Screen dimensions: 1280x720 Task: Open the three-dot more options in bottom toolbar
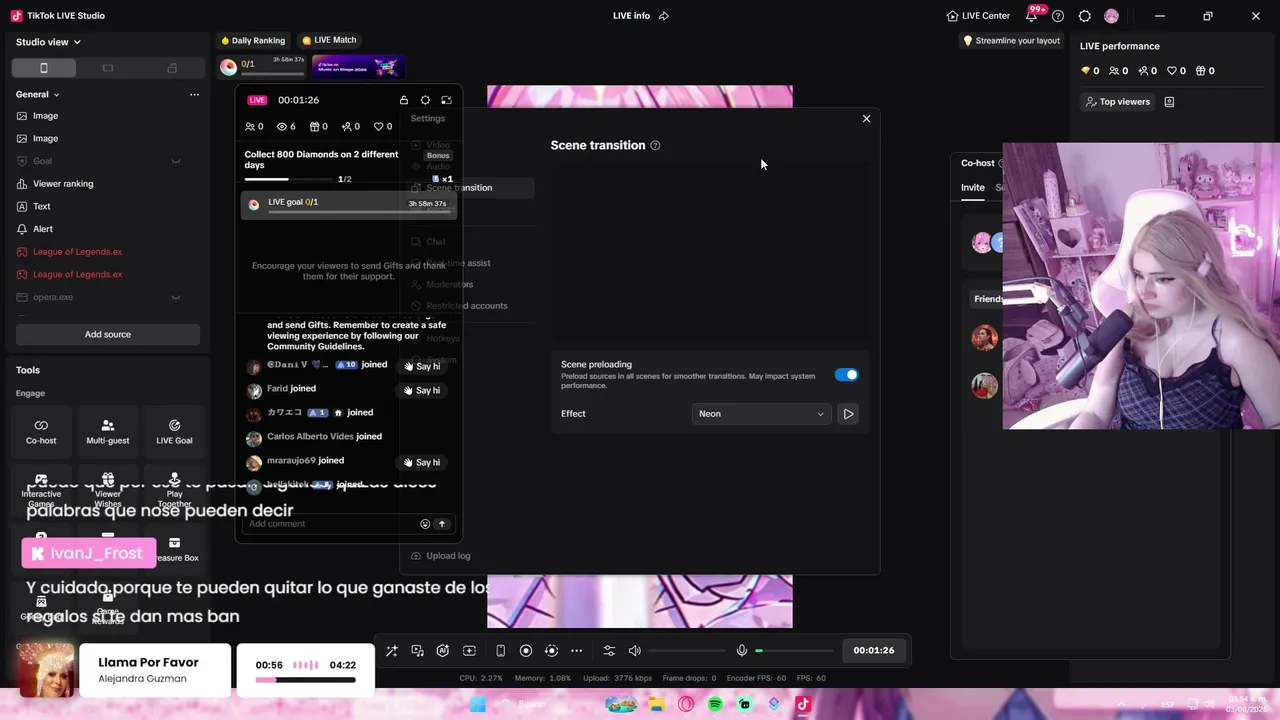tap(577, 651)
